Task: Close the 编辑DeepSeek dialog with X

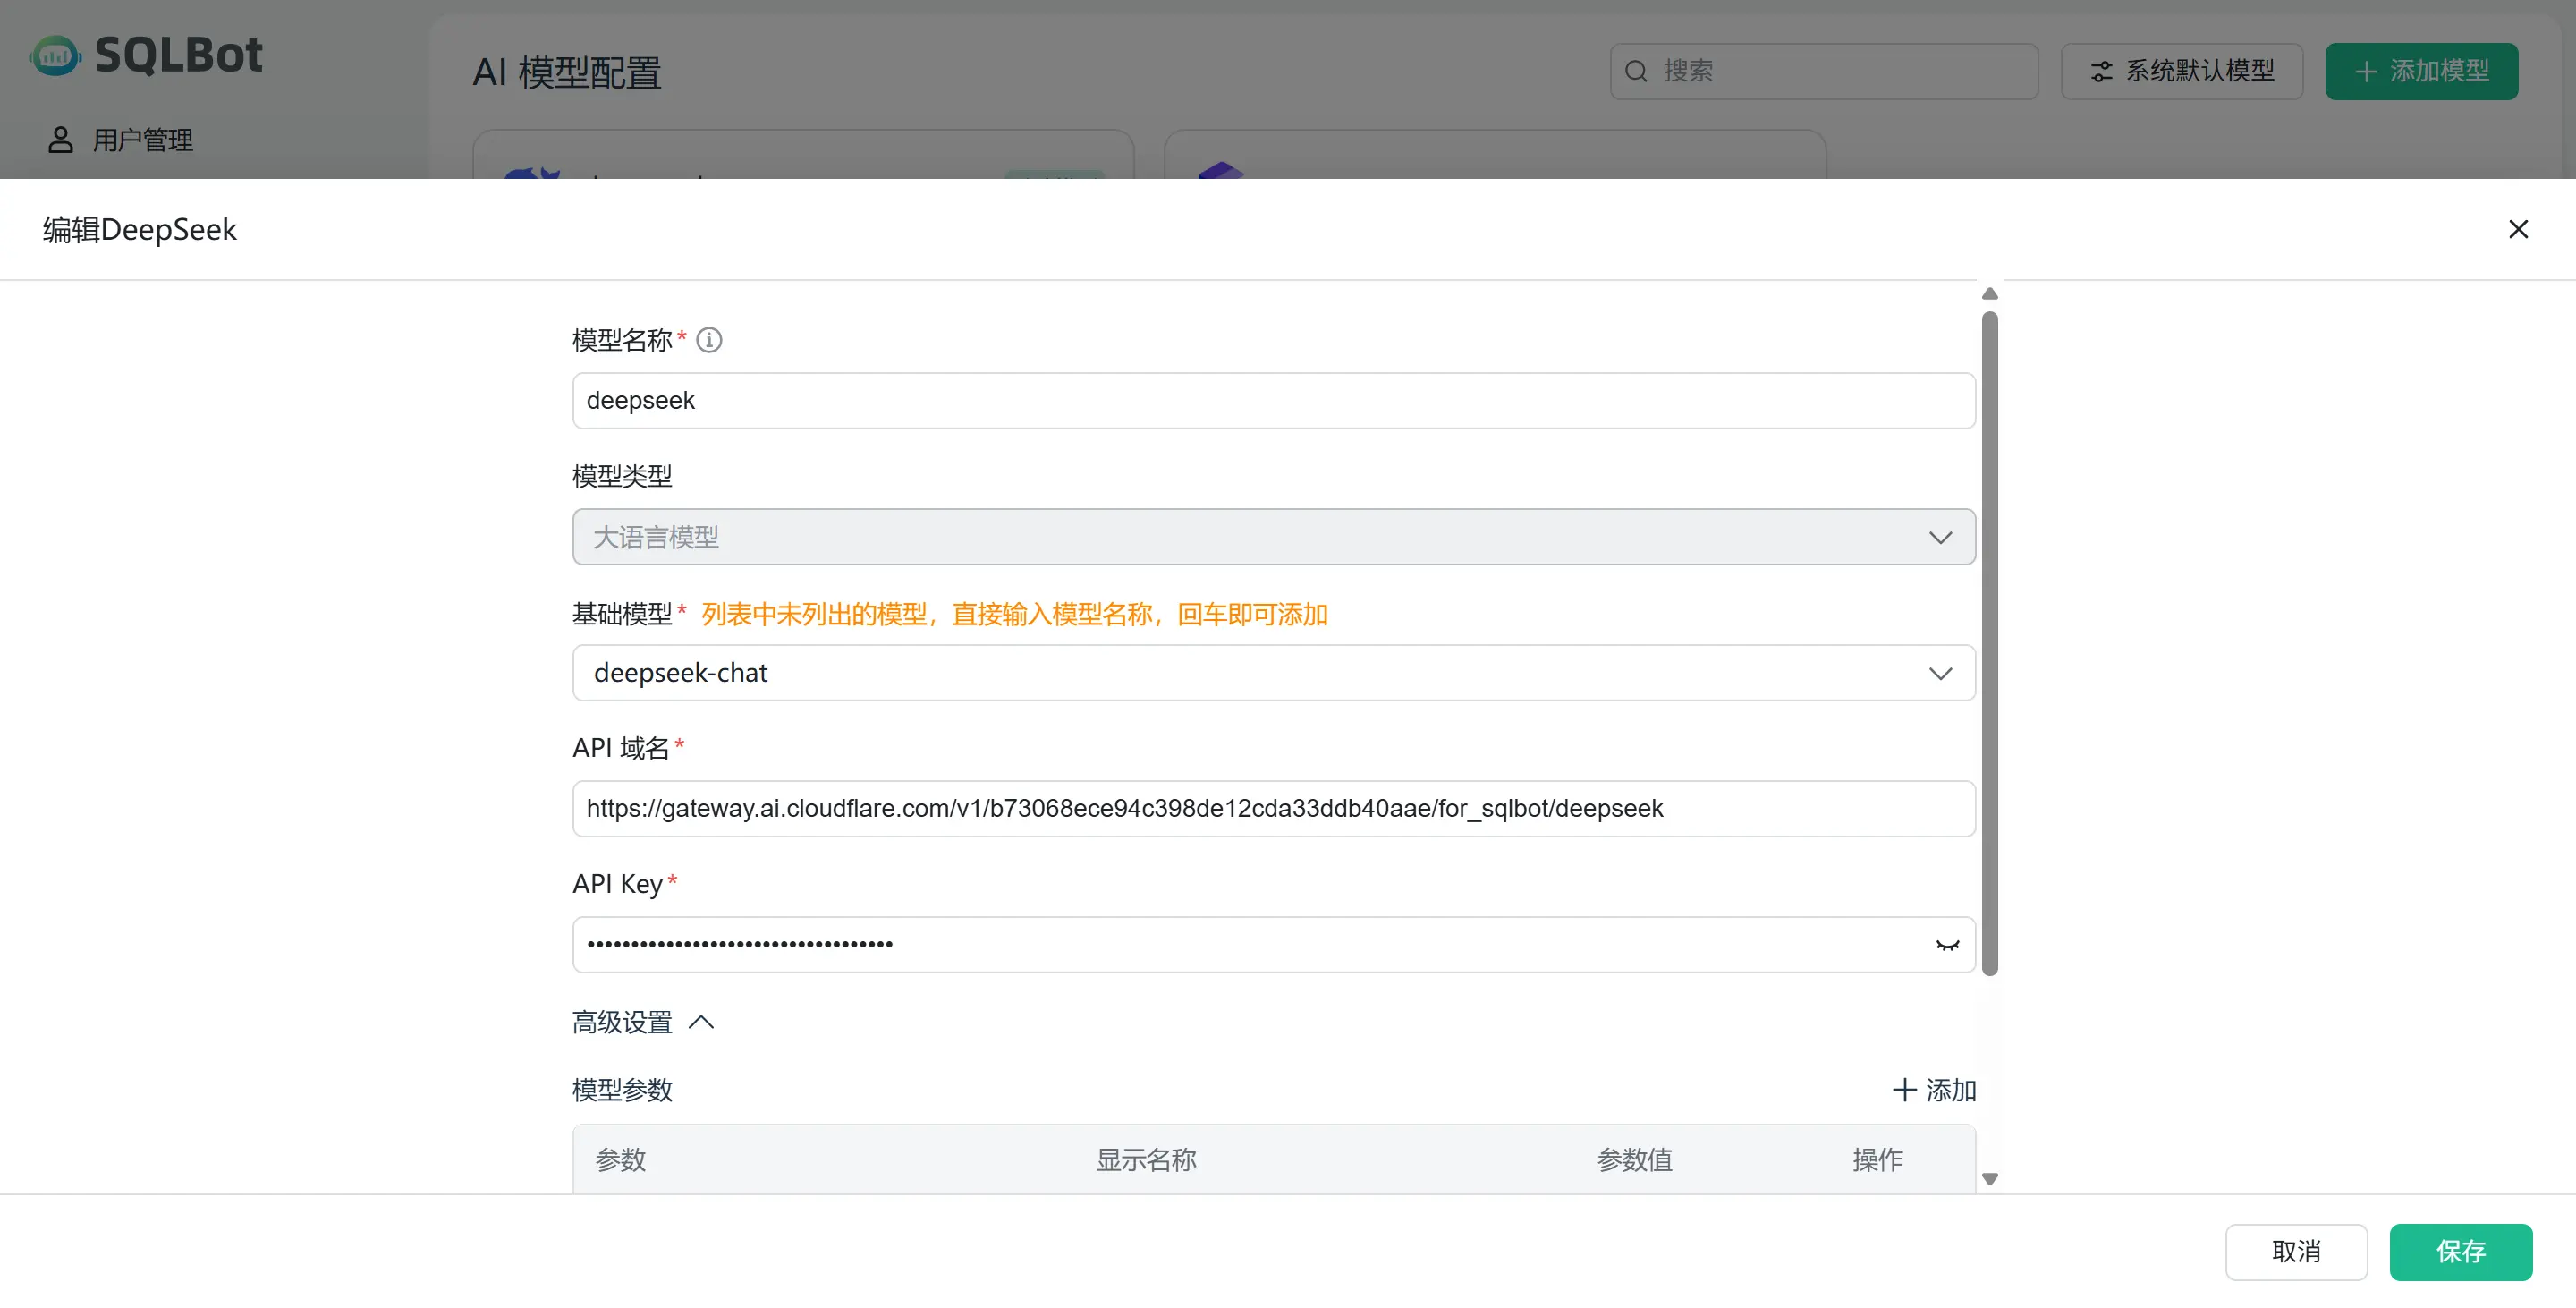Action: coord(2517,229)
